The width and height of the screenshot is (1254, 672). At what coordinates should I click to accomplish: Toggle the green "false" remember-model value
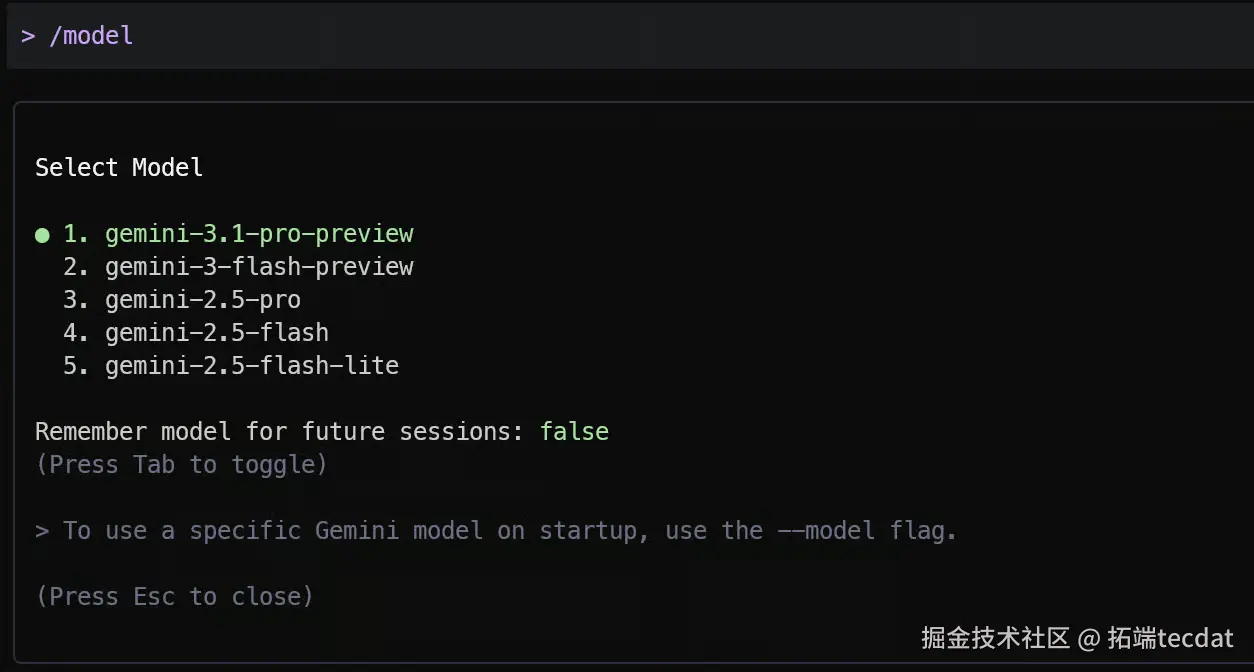[x=574, y=432]
